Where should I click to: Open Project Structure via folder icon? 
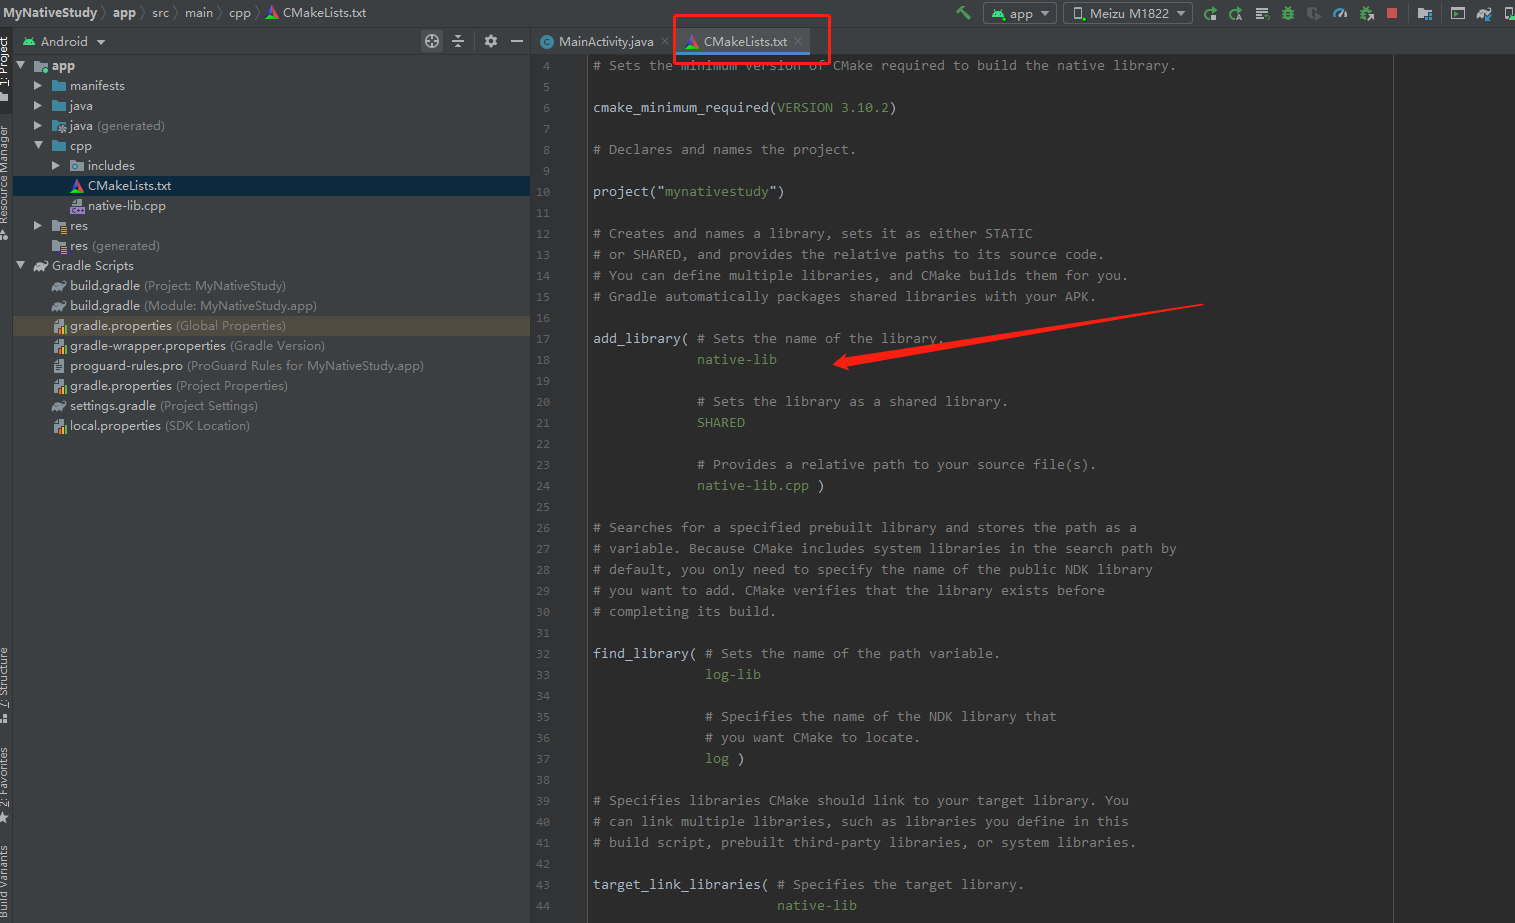coord(1425,13)
